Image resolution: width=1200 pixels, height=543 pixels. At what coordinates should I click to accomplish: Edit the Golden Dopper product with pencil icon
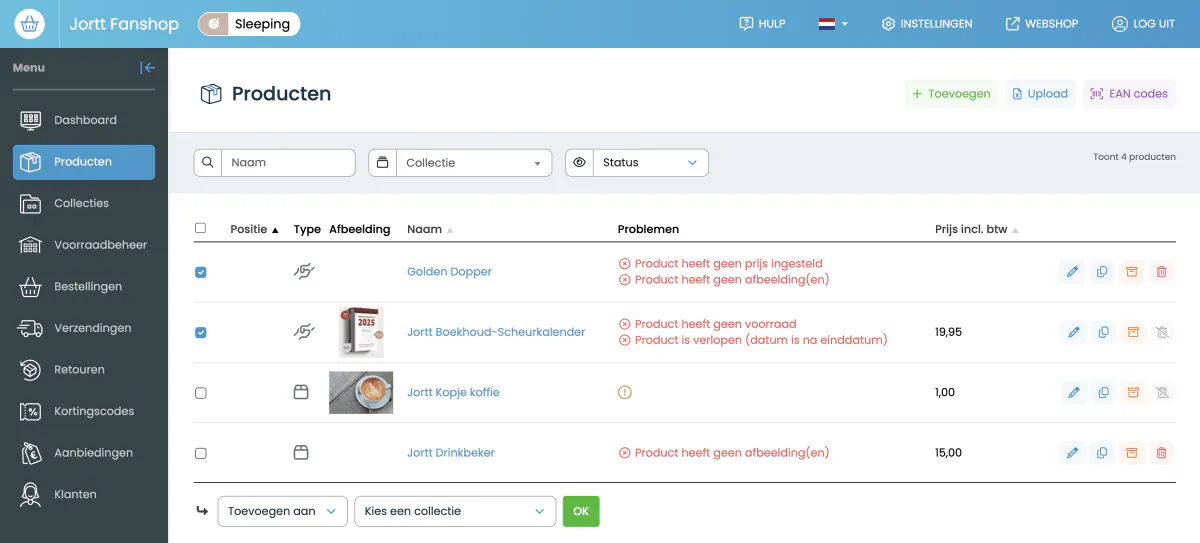(x=1073, y=272)
